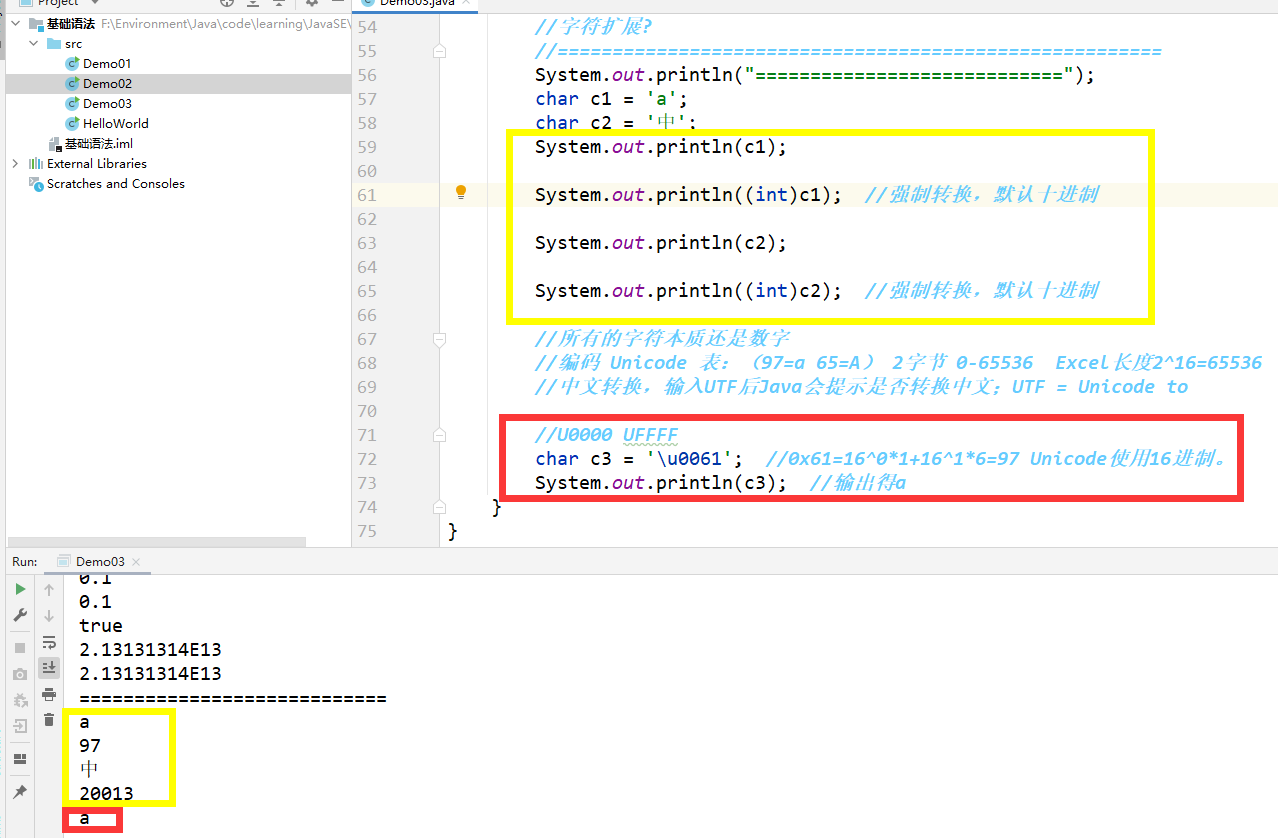Pin the Run tab with pin icon
Viewport: 1278px width, 838px height.
[x=20, y=792]
